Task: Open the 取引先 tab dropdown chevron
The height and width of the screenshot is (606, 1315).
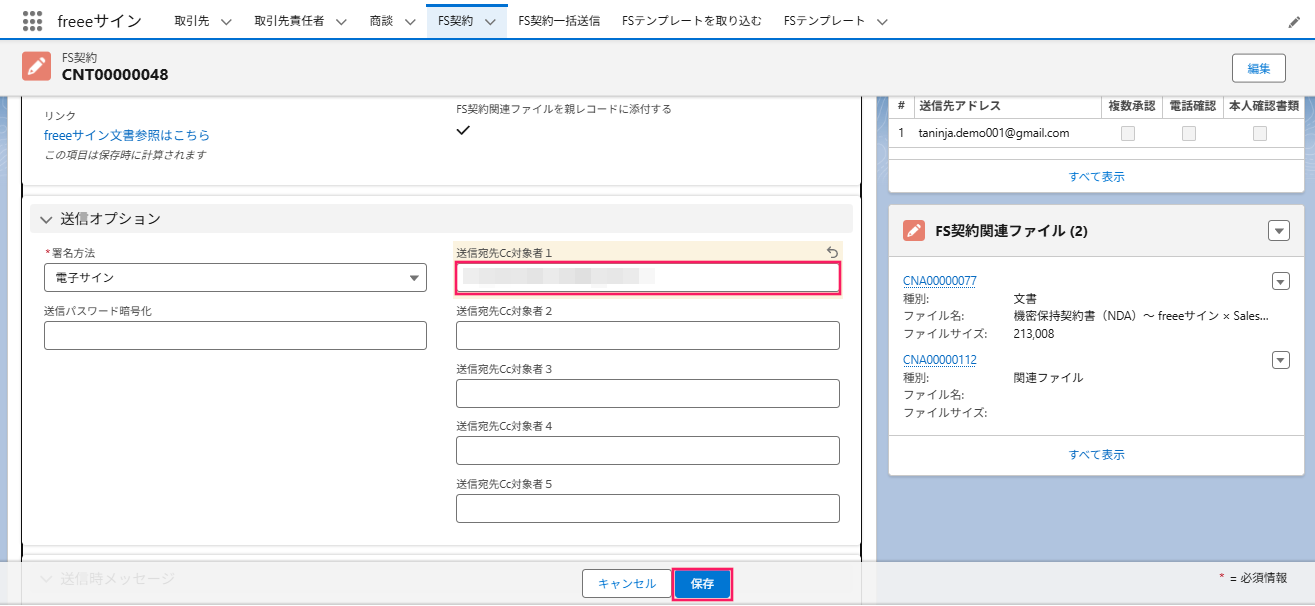Action: pyautogui.click(x=225, y=21)
